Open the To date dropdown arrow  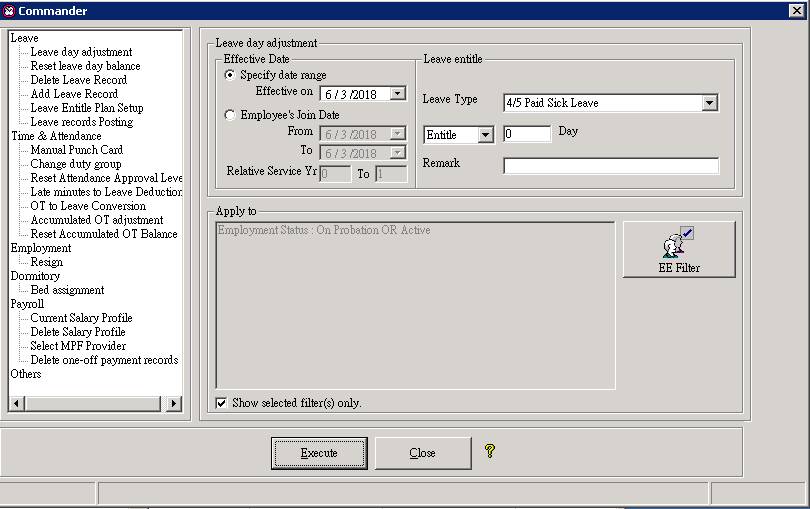tap(397, 153)
